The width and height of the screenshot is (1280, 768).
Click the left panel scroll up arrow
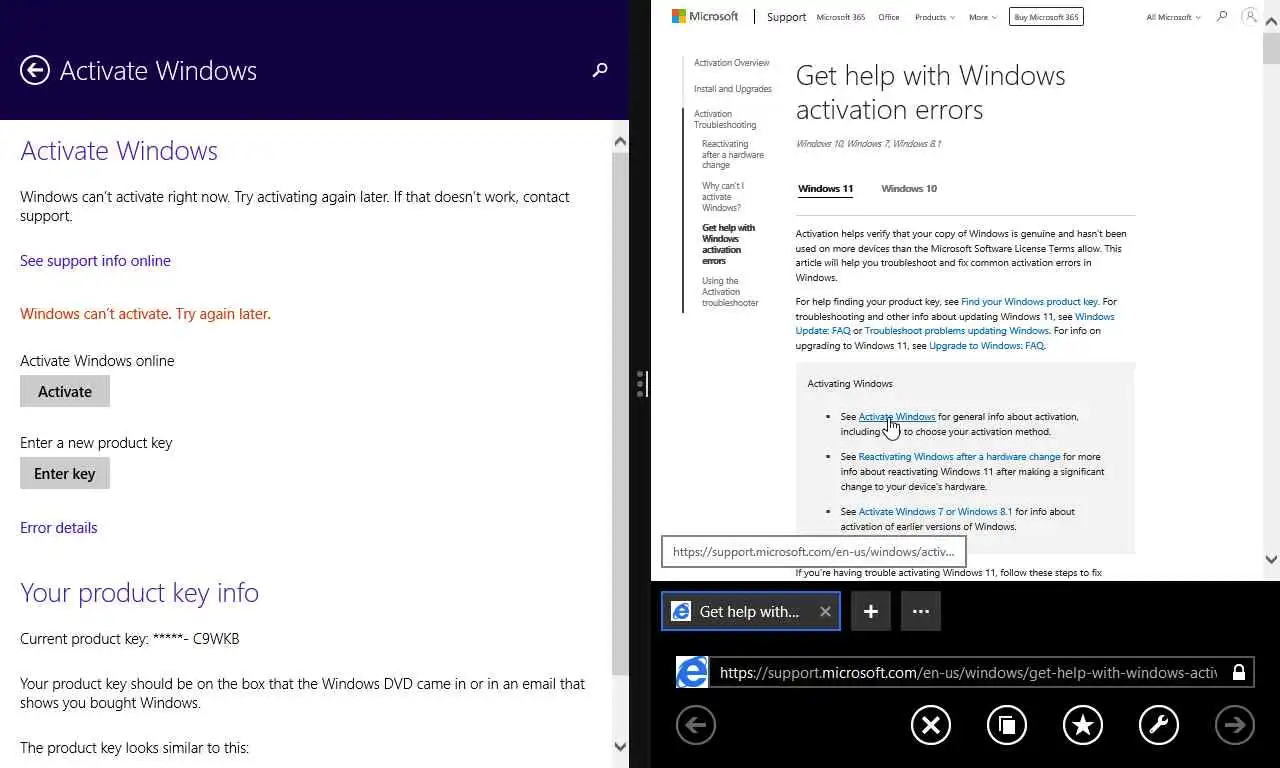point(620,141)
